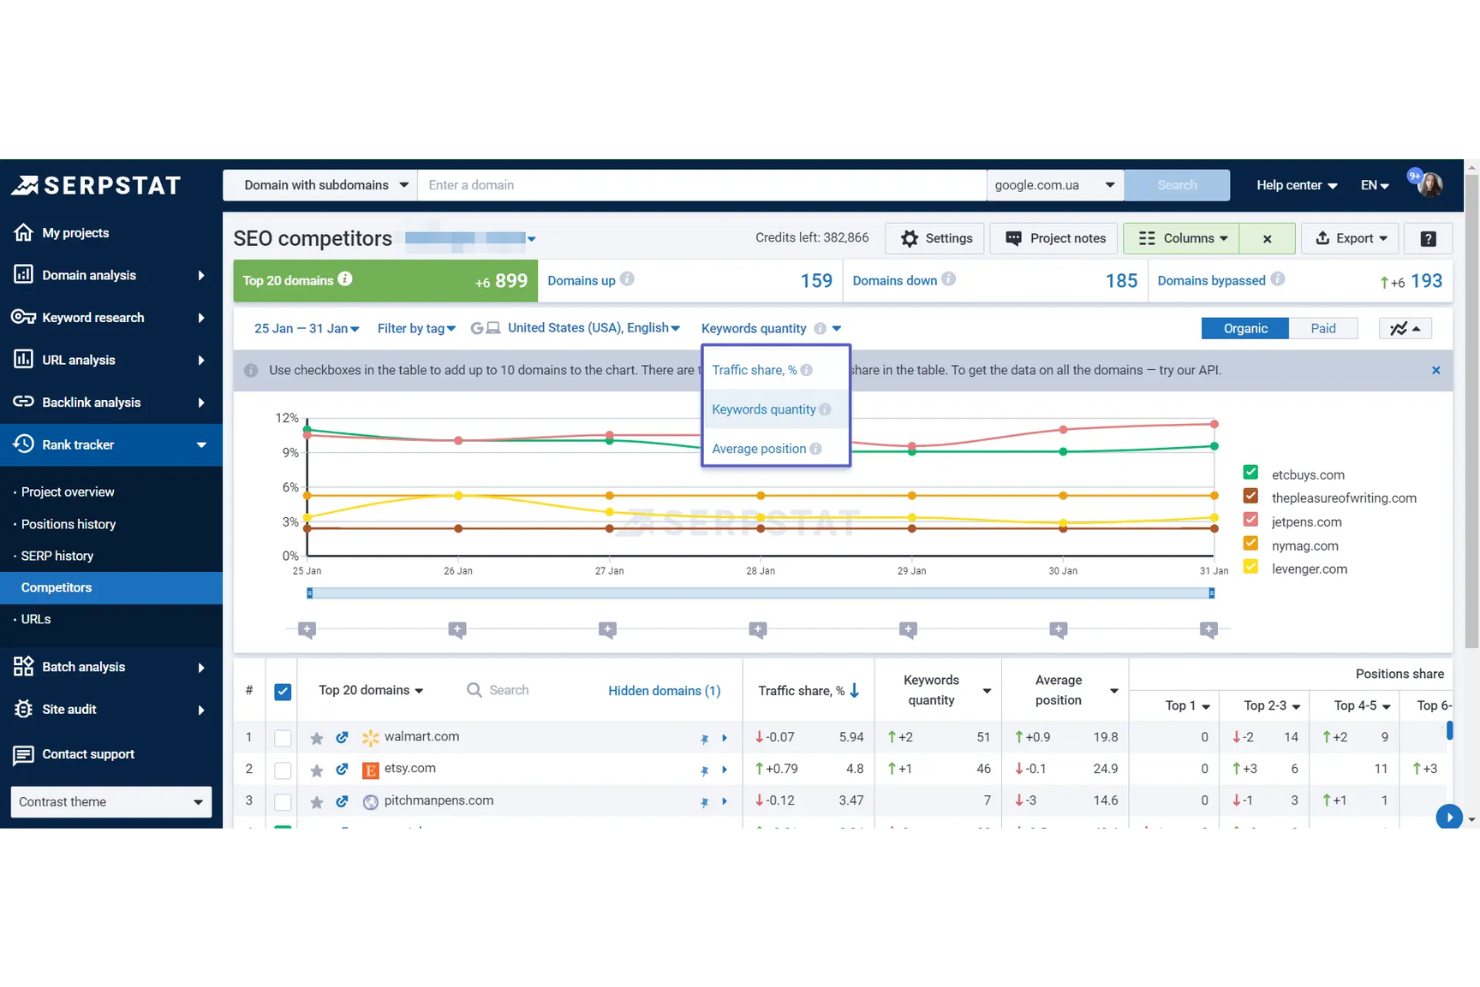Pin walmart.com using its pin icon
This screenshot has width=1480, height=987.
point(707,737)
